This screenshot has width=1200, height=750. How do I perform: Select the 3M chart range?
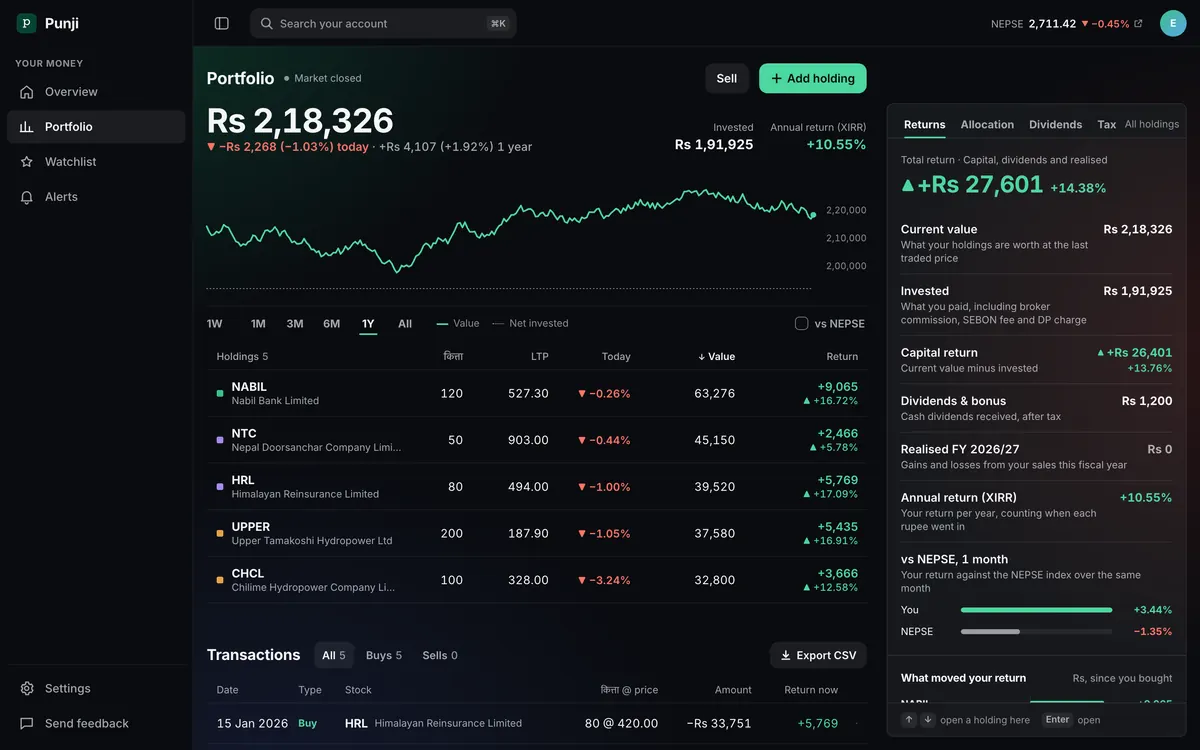pyautogui.click(x=295, y=324)
